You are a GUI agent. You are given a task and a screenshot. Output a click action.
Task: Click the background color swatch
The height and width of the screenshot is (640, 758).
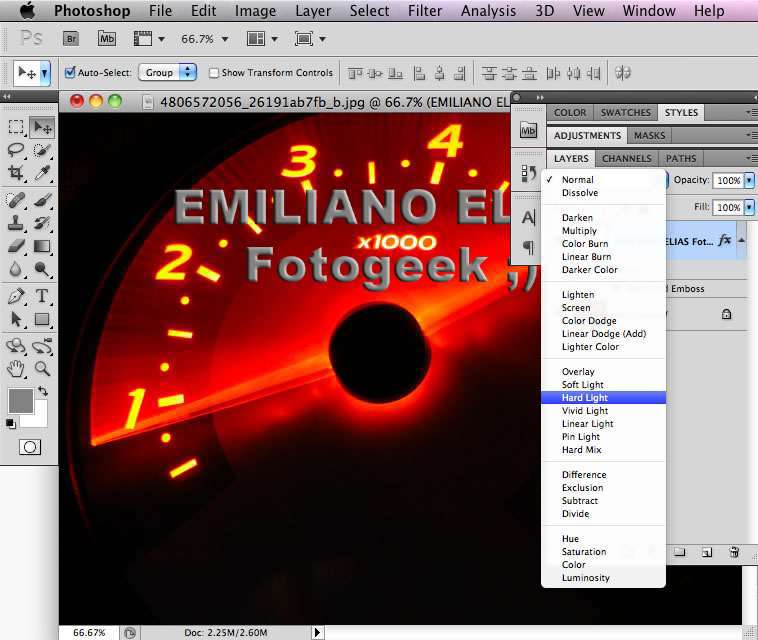(x=41, y=418)
